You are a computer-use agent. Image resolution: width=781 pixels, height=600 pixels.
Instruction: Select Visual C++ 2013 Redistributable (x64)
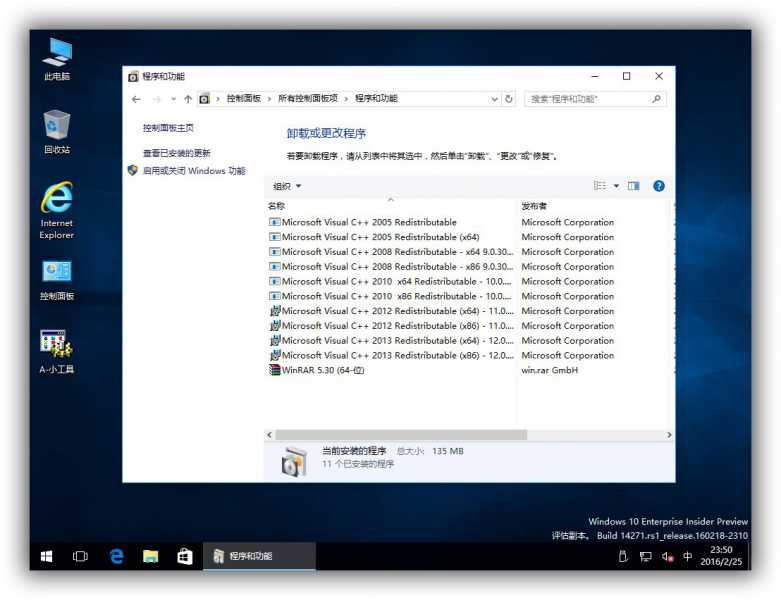[390, 341]
